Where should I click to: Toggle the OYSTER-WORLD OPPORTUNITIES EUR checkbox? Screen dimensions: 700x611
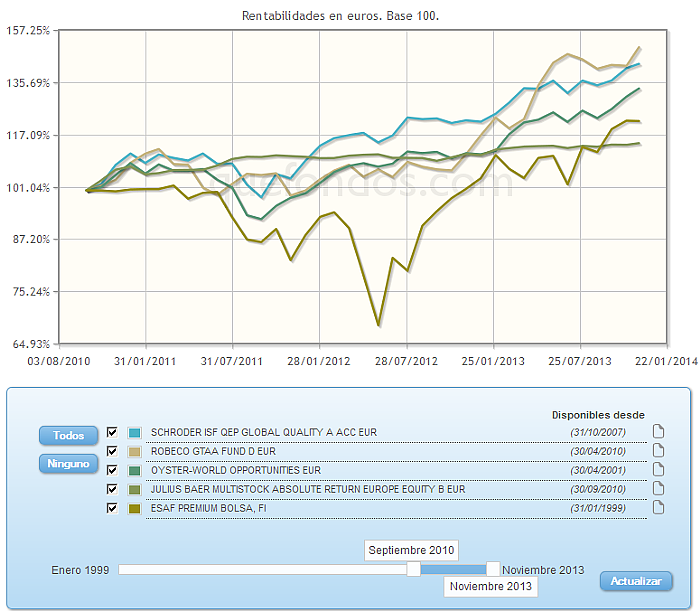pos(112,470)
